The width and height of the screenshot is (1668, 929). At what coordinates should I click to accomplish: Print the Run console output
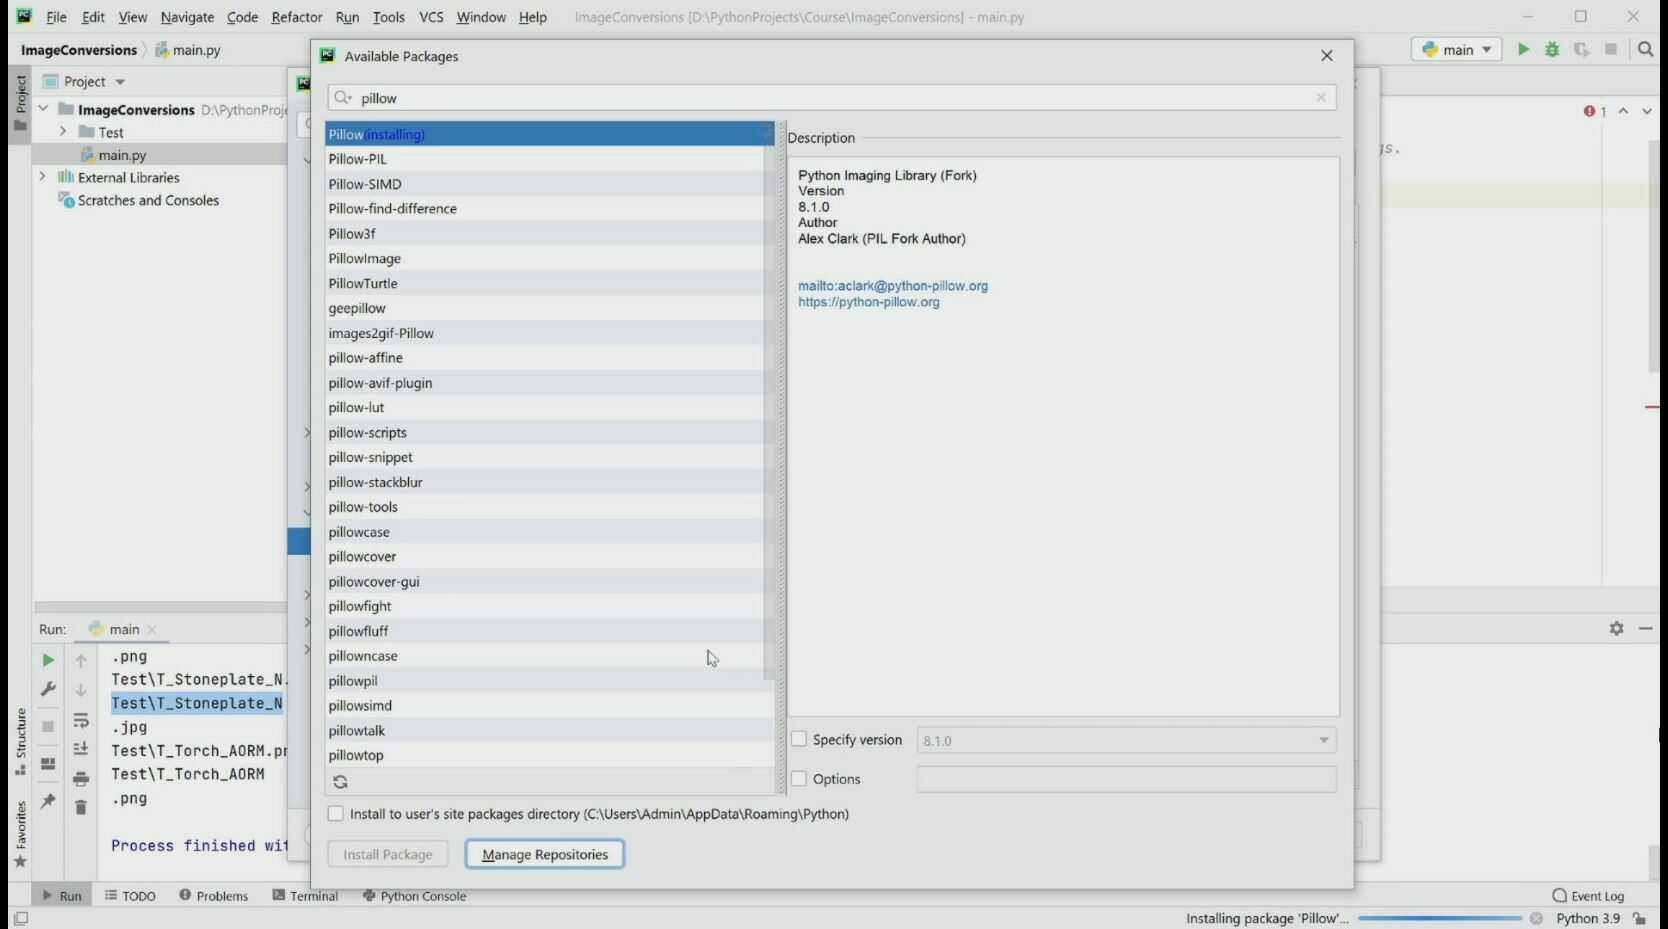click(81, 779)
